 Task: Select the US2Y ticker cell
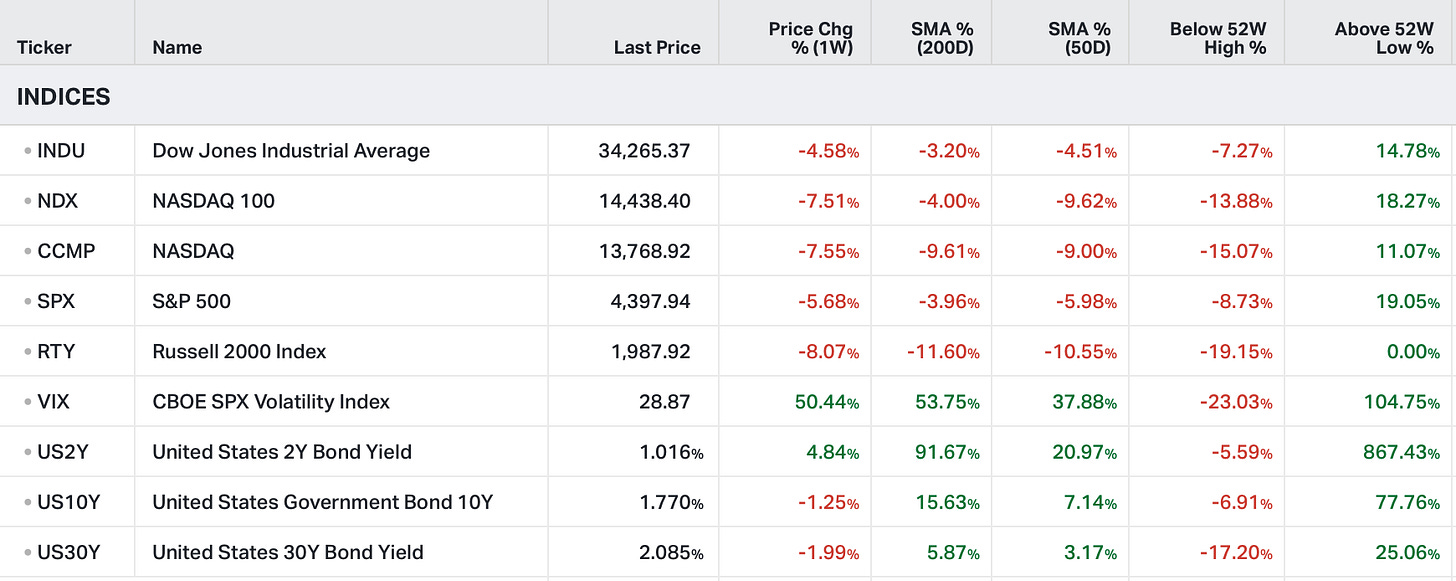point(62,451)
